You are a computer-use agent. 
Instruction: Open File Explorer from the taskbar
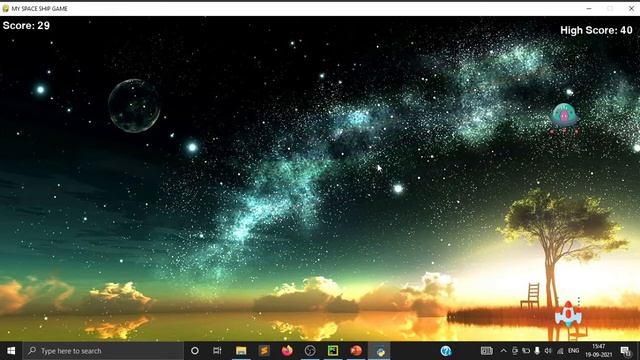[x=241, y=351]
